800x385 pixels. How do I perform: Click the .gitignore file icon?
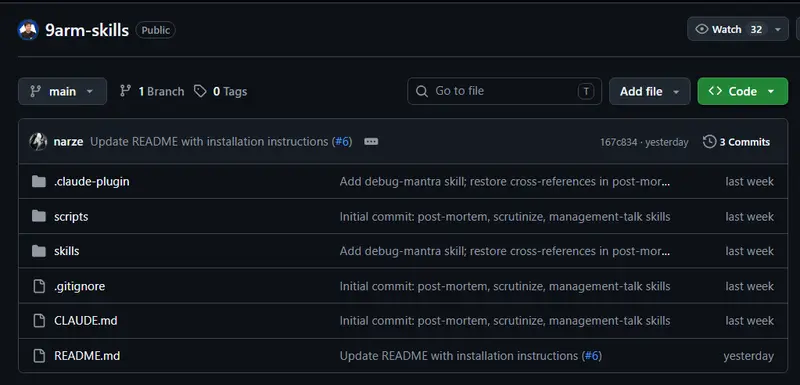point(39,286)
